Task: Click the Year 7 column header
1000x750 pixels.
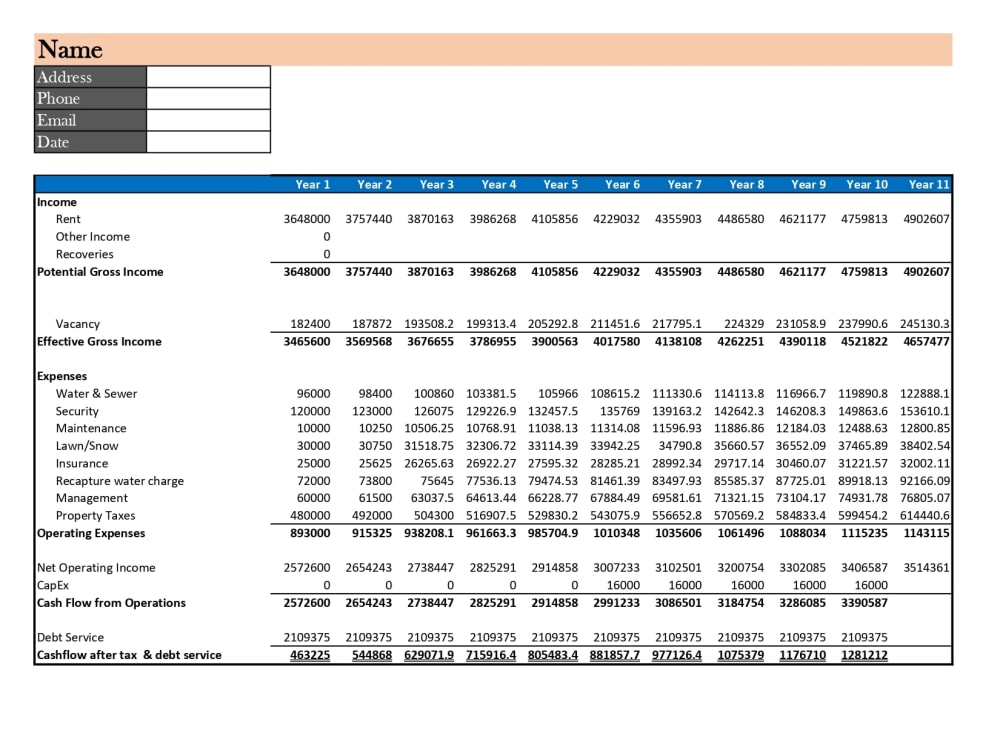Action: (x=684, y=184)
